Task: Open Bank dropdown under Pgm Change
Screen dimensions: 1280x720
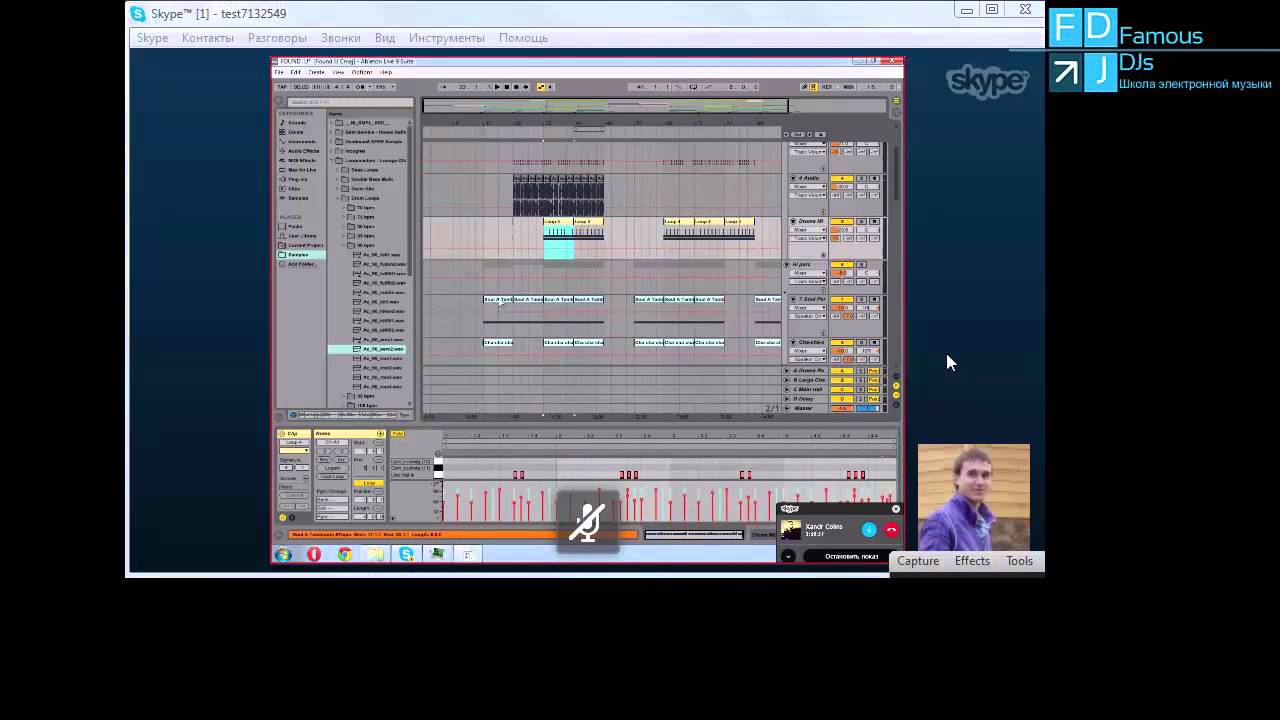Action: pyautogui.click(x=332, y=499)
